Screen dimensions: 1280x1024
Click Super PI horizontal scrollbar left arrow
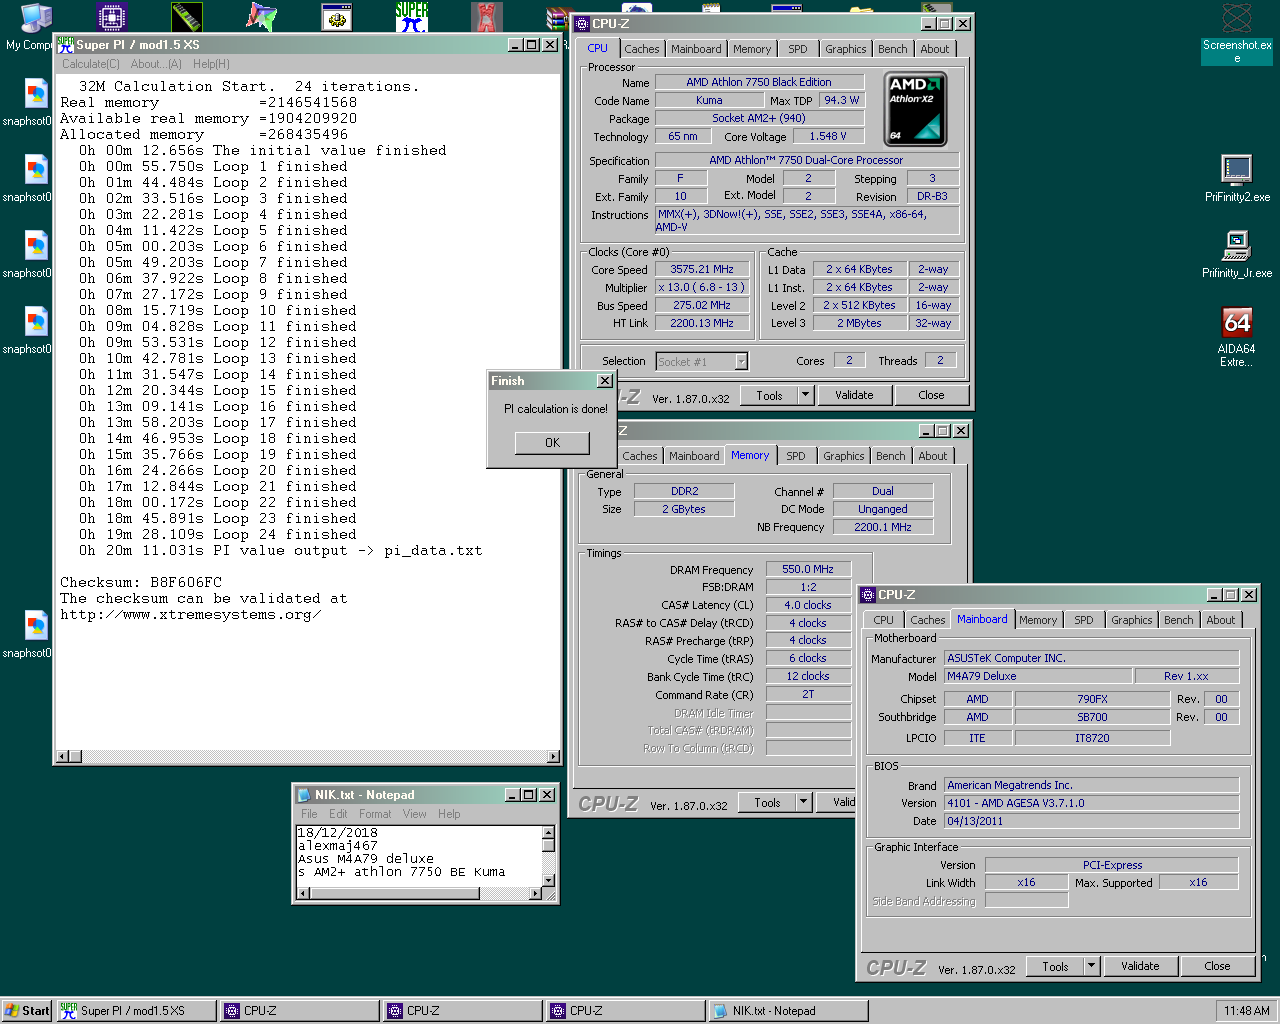click(x=62, y=756)
